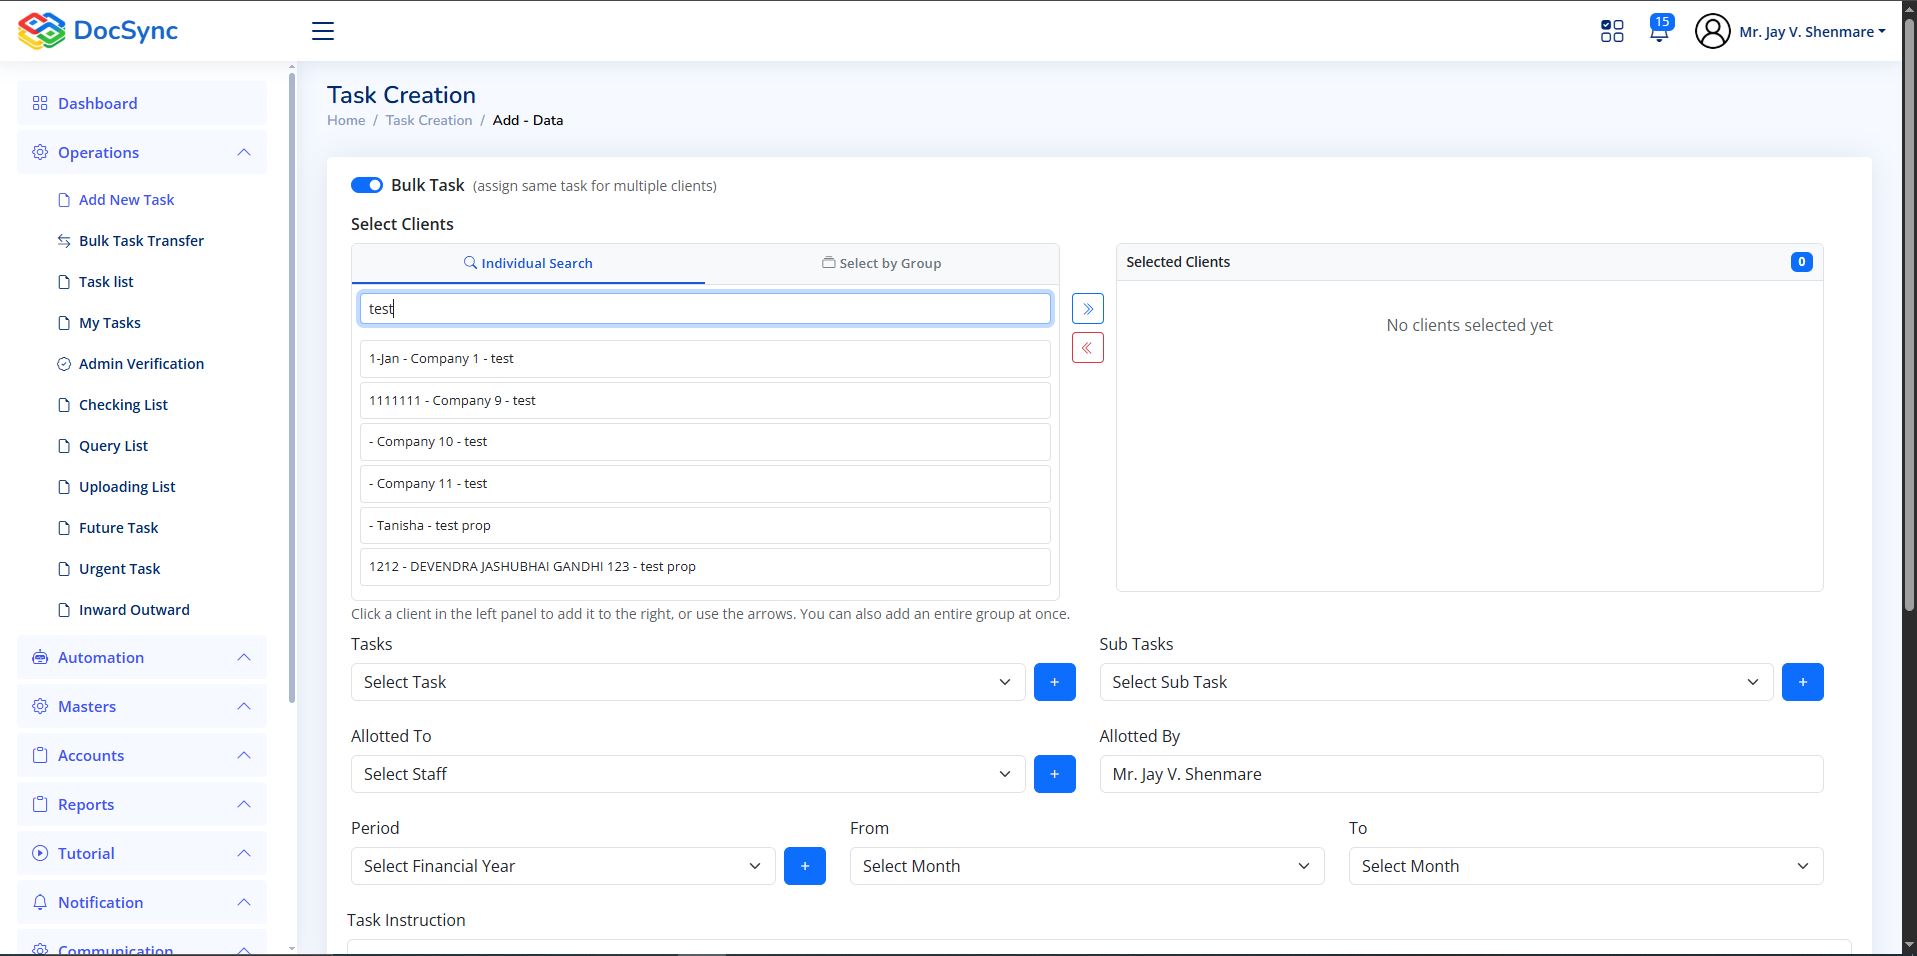Open the Select Financial Year dropdown

coord(563,866)
